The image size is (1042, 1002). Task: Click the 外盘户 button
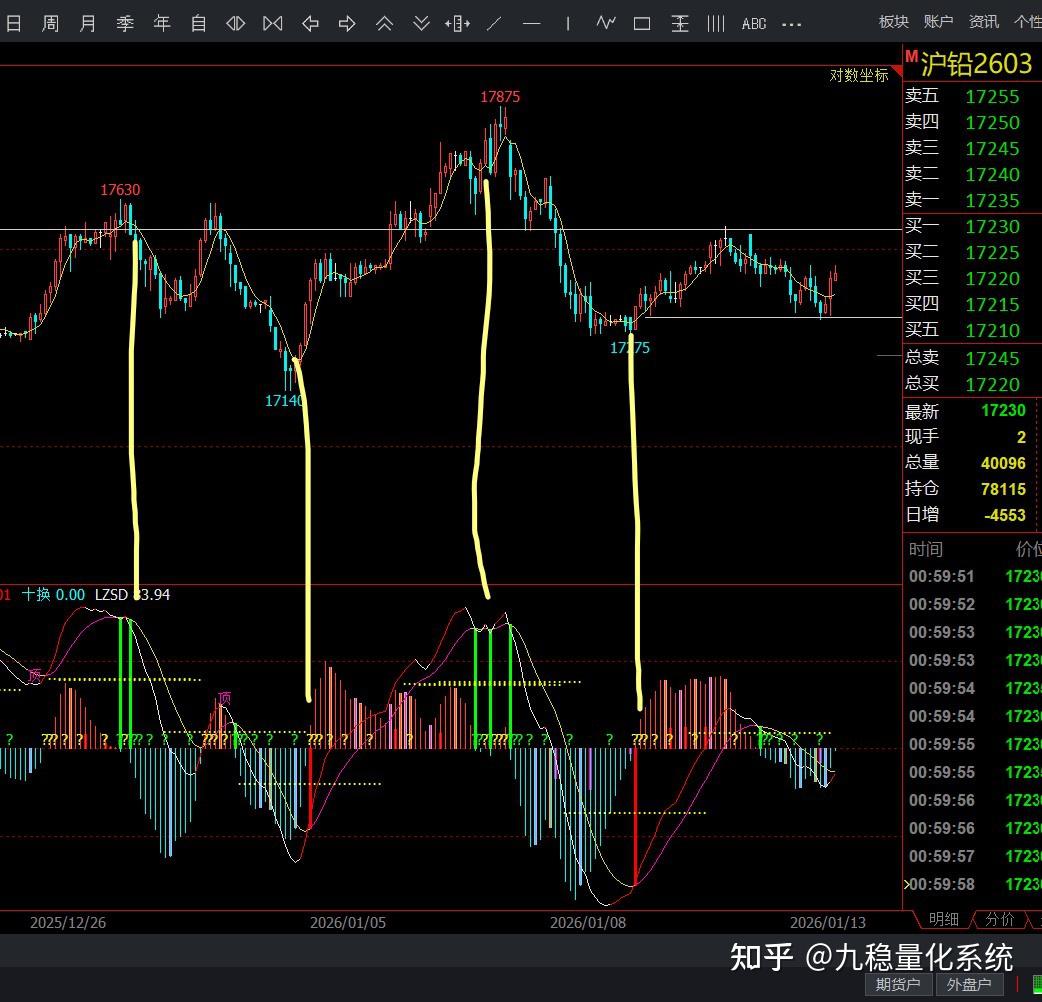coord(969,984)
